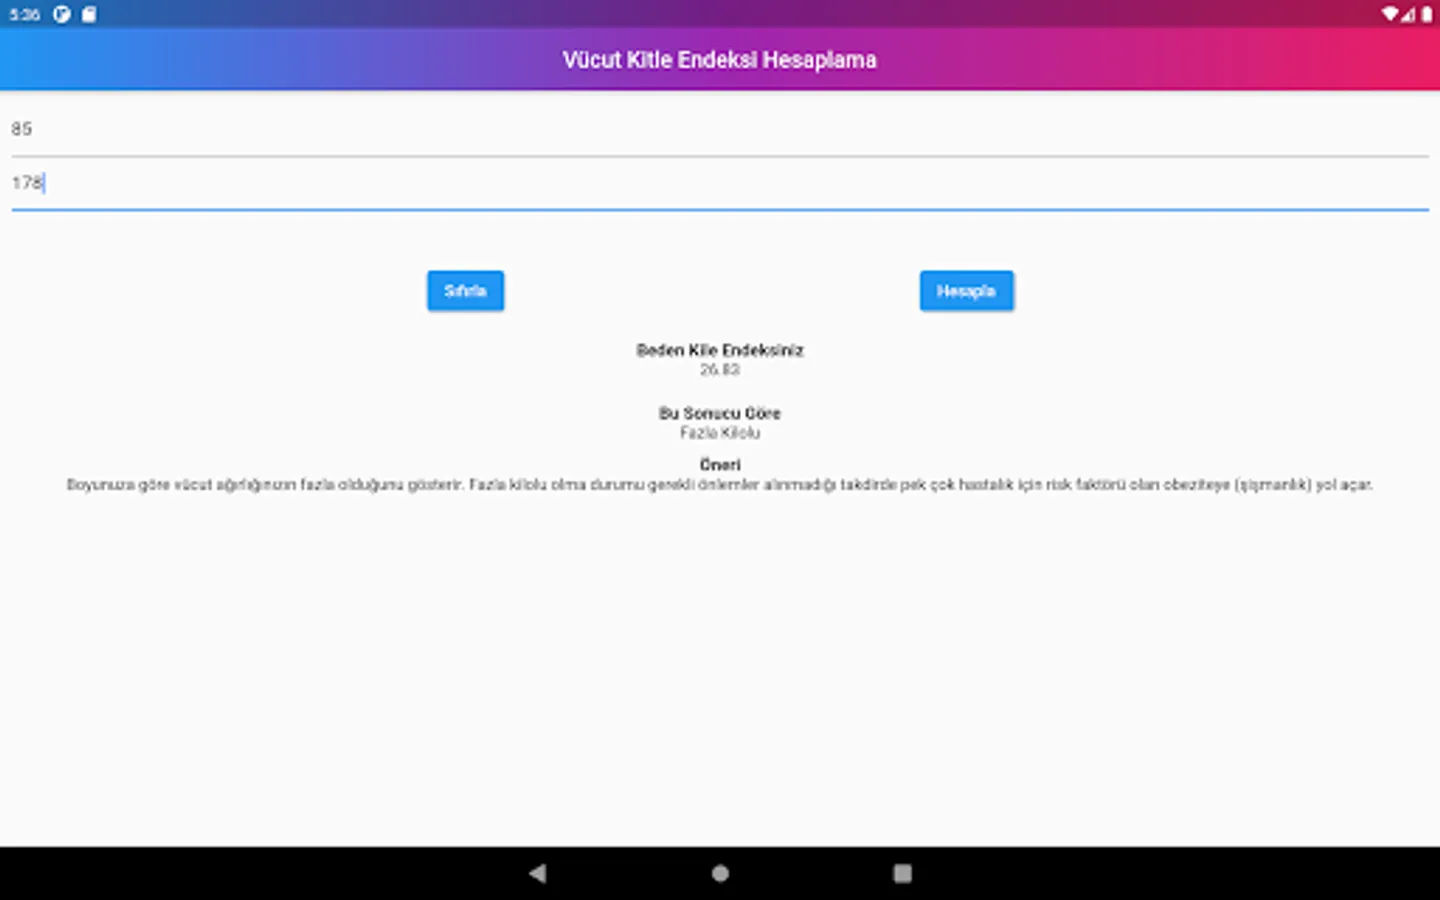1440x900 pixels.
Task: Tap the Bu Sonucu Göre heading
Action: tap(720, 413)
